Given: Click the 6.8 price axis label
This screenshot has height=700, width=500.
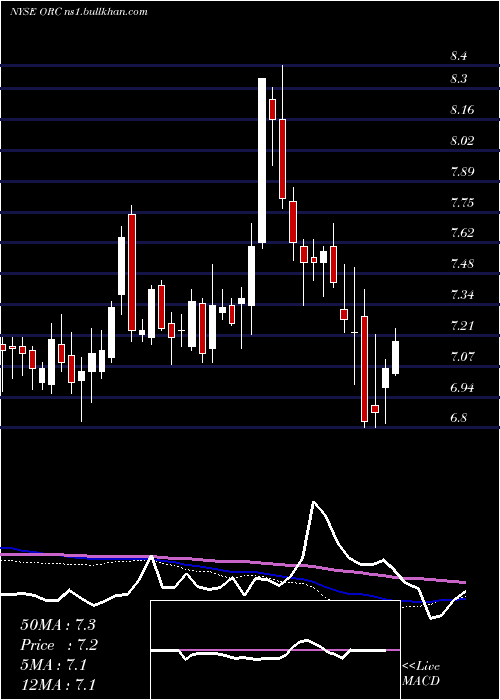Looking at the screenshot, I should (x=458, y=418).
